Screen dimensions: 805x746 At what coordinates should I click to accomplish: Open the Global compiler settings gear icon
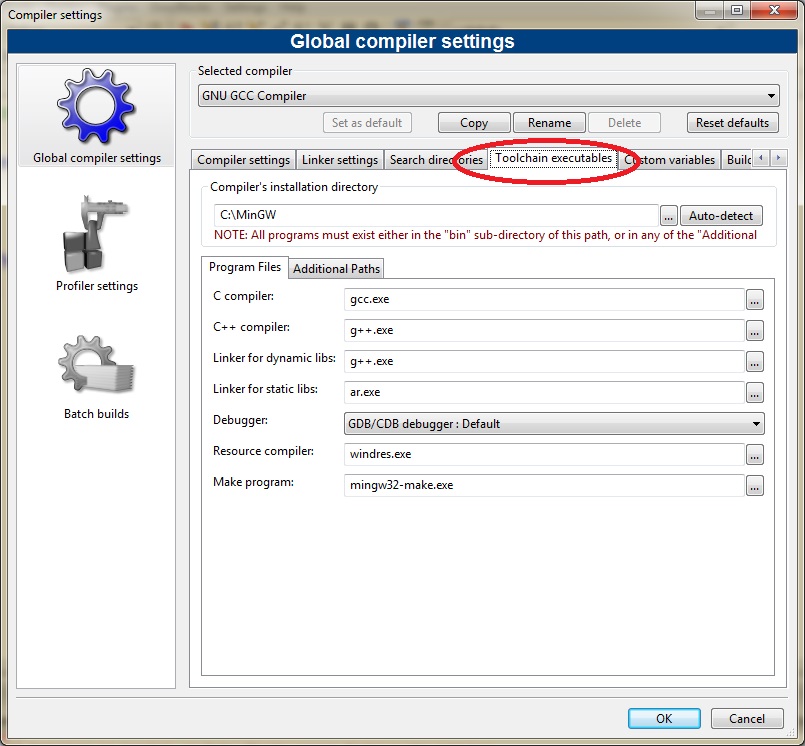[96, 106]
